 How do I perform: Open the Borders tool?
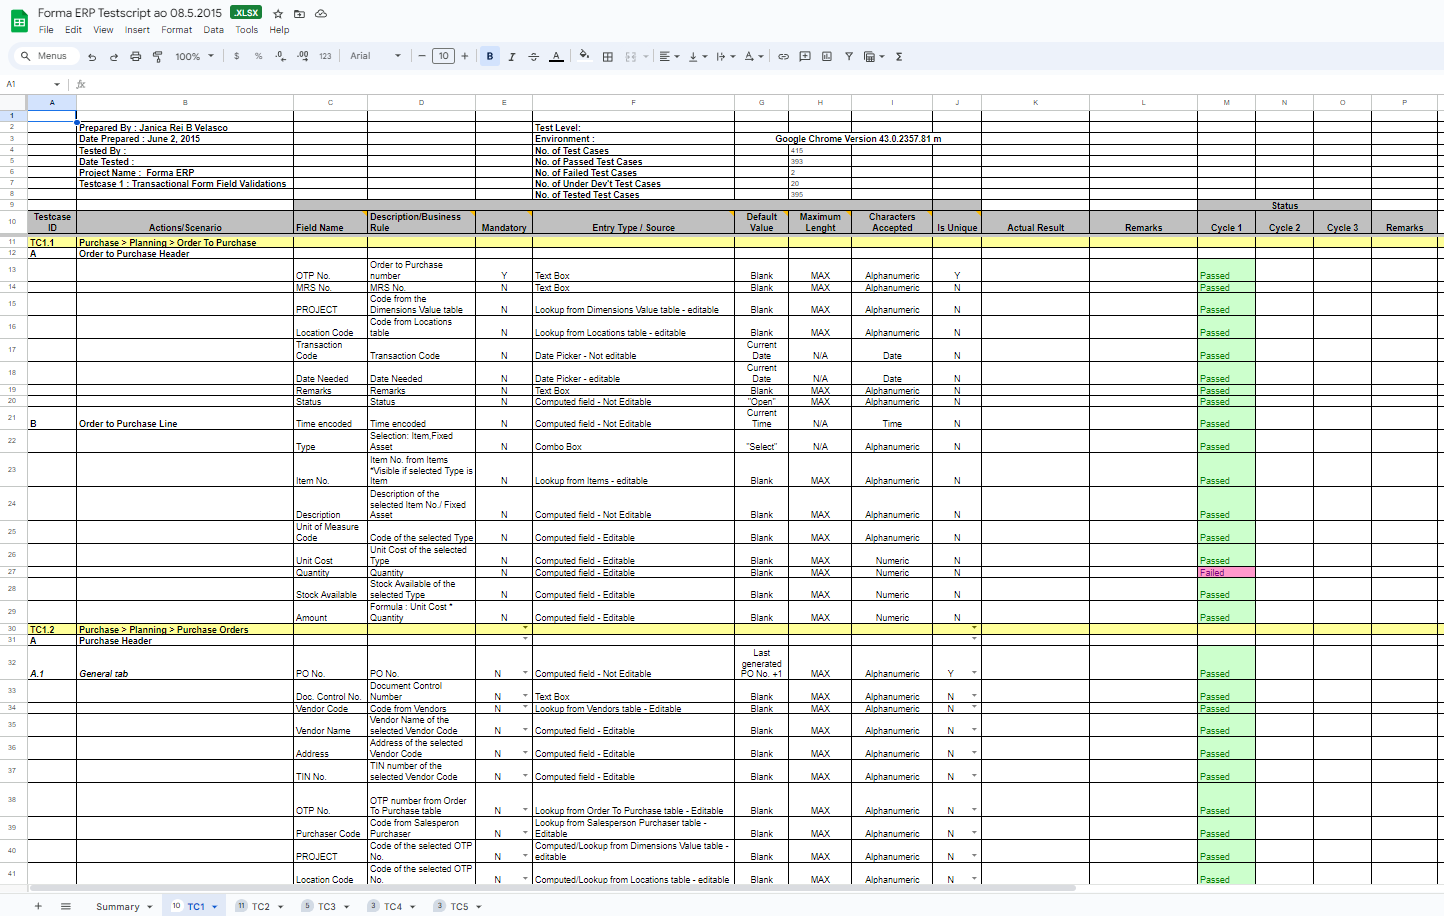tap(608, 57)
